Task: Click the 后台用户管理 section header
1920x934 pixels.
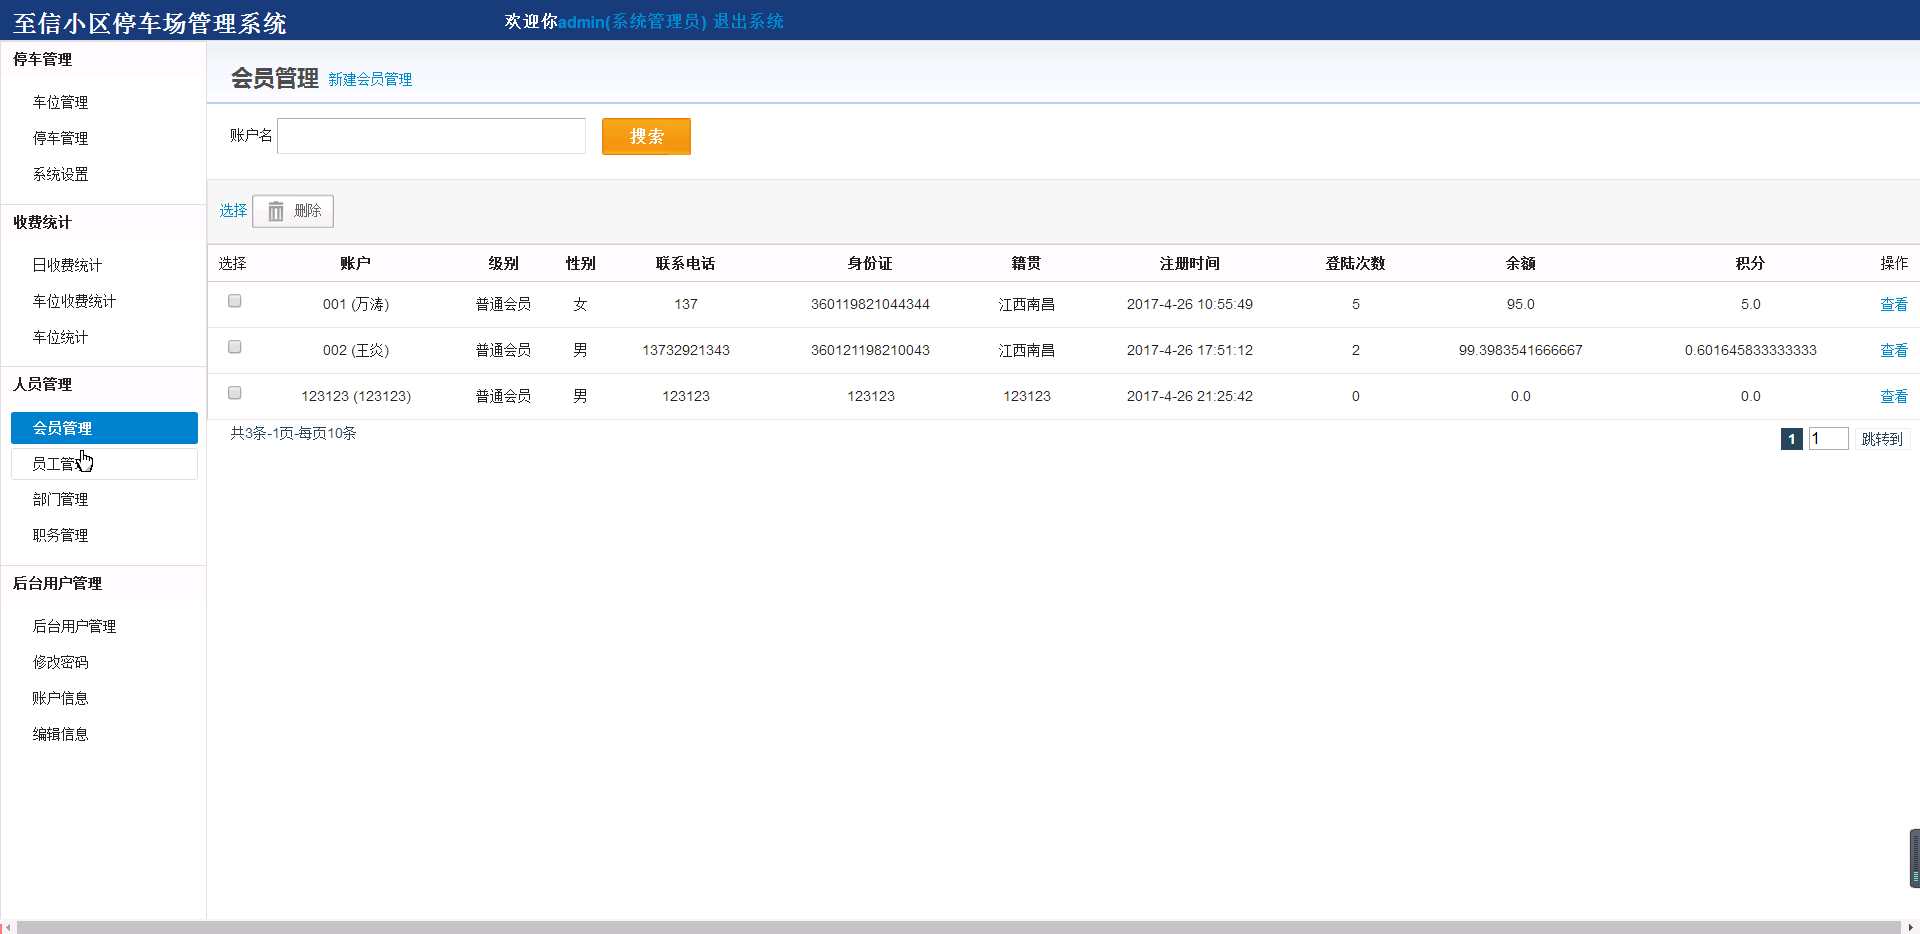Action: click(57, 583)
